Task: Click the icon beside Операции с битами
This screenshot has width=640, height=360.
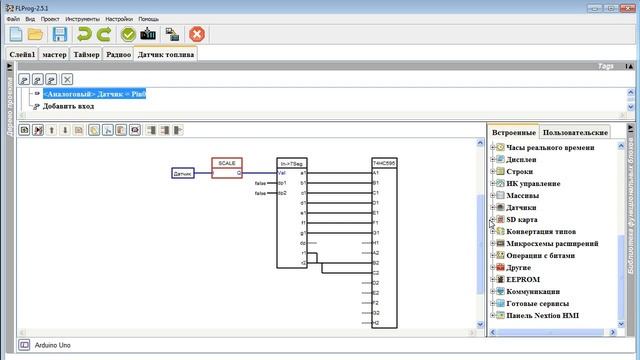Action: pos(500,255)
